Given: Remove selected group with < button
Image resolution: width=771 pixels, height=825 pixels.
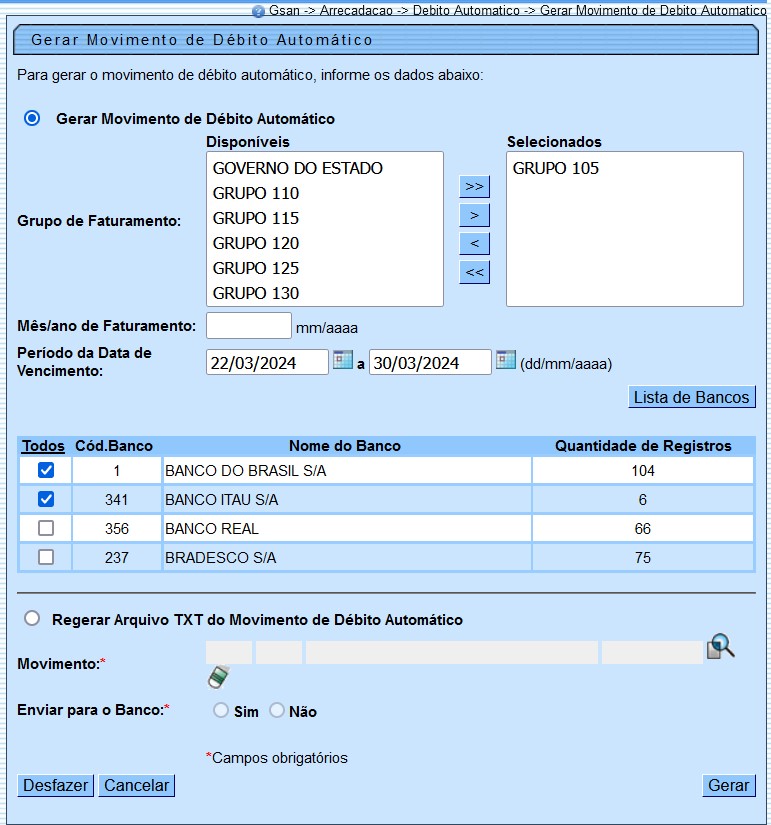Looking at the screenshot, I should coord(474,243).
